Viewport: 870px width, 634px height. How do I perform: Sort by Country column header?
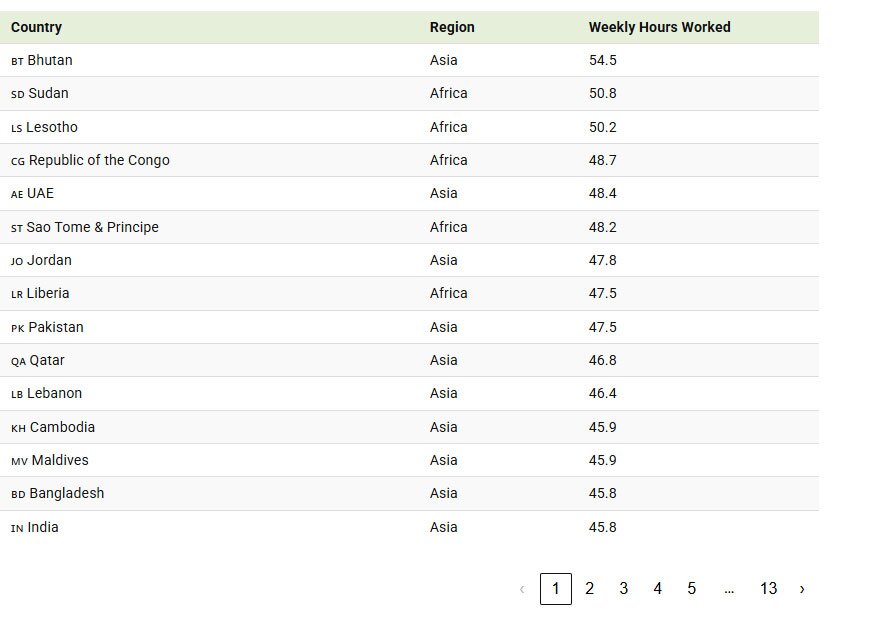click(x=36, y=27)
